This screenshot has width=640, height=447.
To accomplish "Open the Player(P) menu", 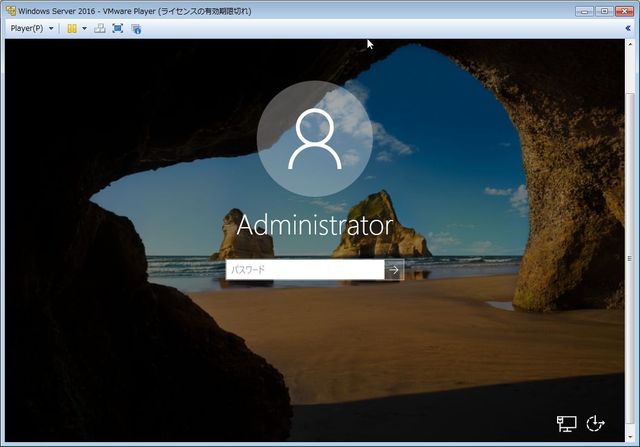I will (27, 29).
